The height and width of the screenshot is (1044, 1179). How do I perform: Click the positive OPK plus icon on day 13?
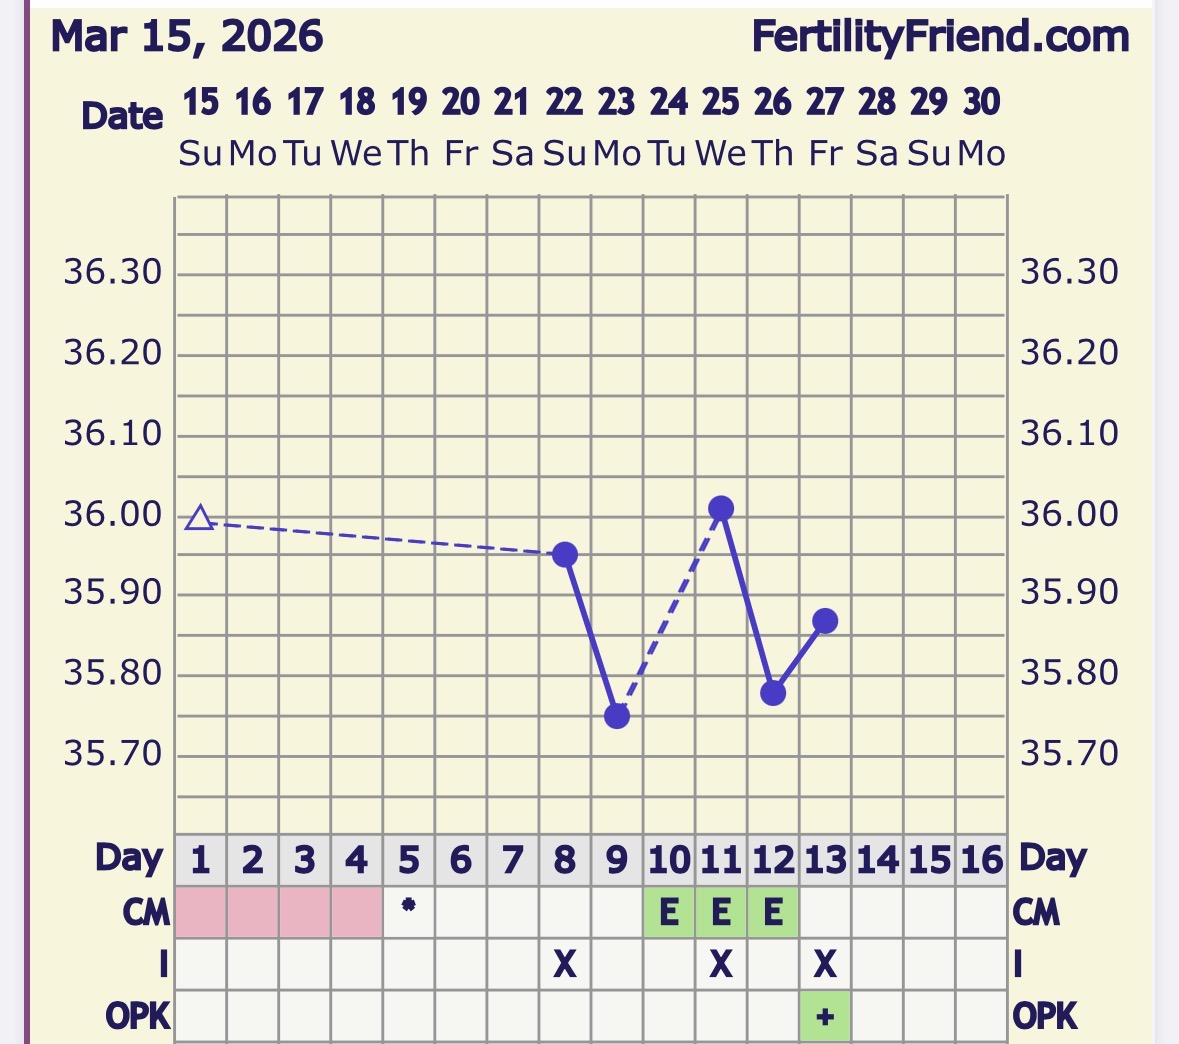tap(825, 1016)
